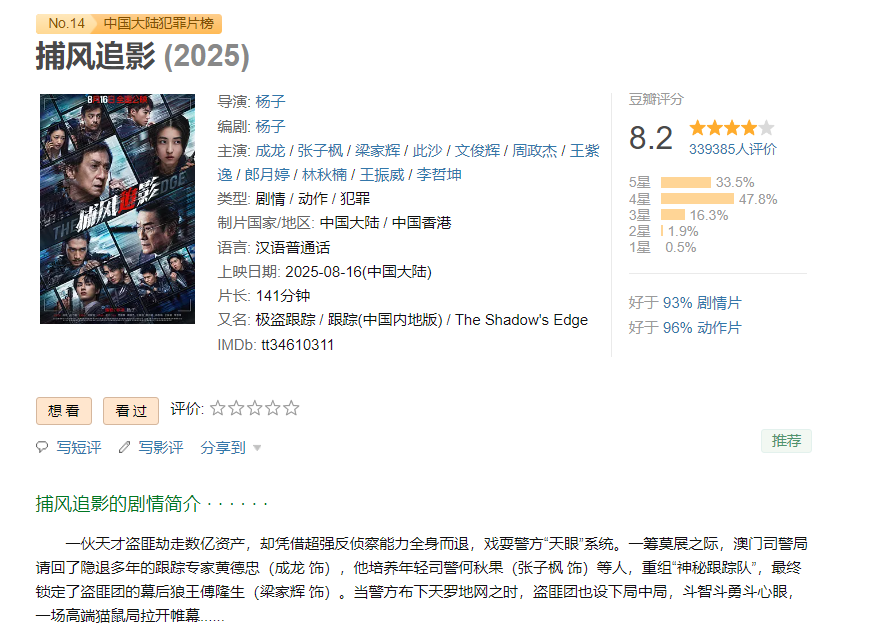873x641 pixels.
Task: Open the 分享到 share dropdown
Action: [x=231, y=447]
